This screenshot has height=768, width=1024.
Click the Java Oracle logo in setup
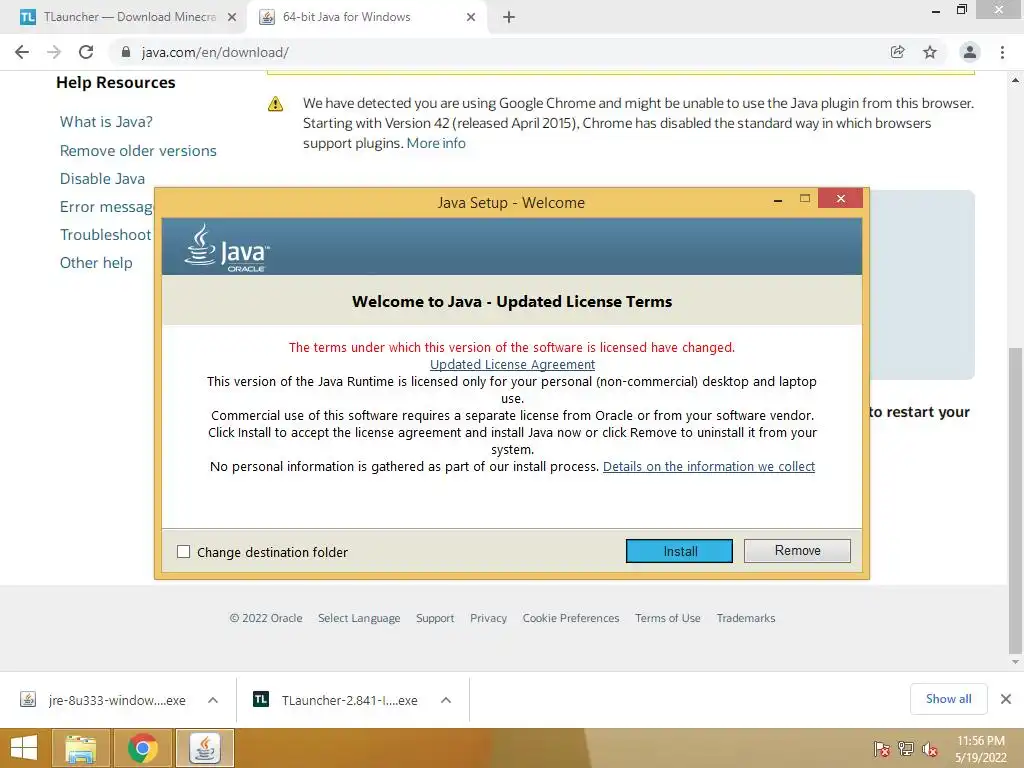click(227, 248)
